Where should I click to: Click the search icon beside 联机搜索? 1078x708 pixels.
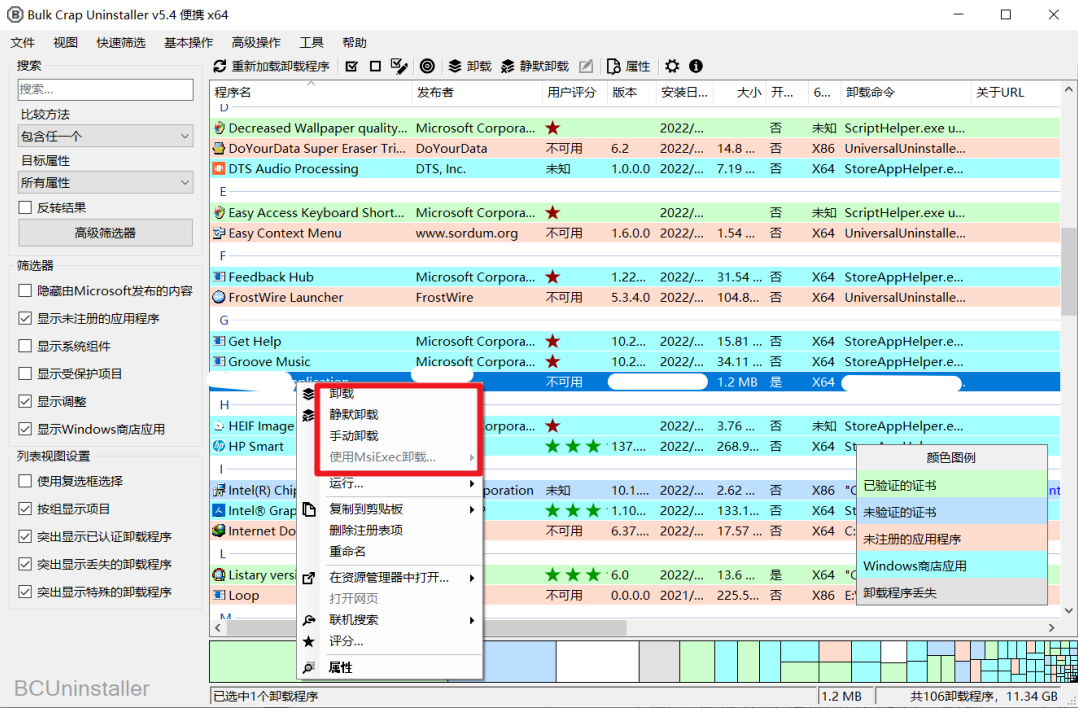(309, 620)
